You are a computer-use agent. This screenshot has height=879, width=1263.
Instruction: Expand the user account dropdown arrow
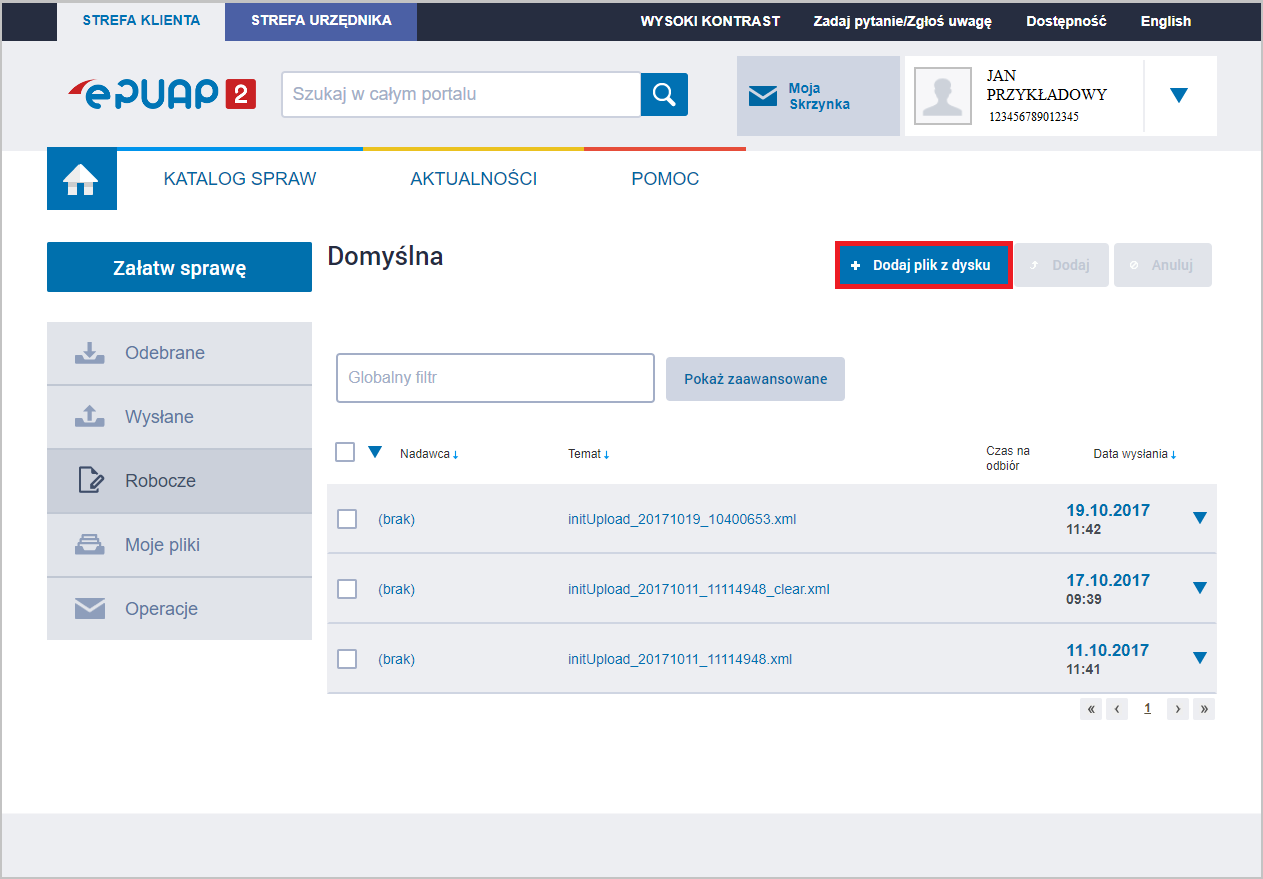click(1179, 95)
